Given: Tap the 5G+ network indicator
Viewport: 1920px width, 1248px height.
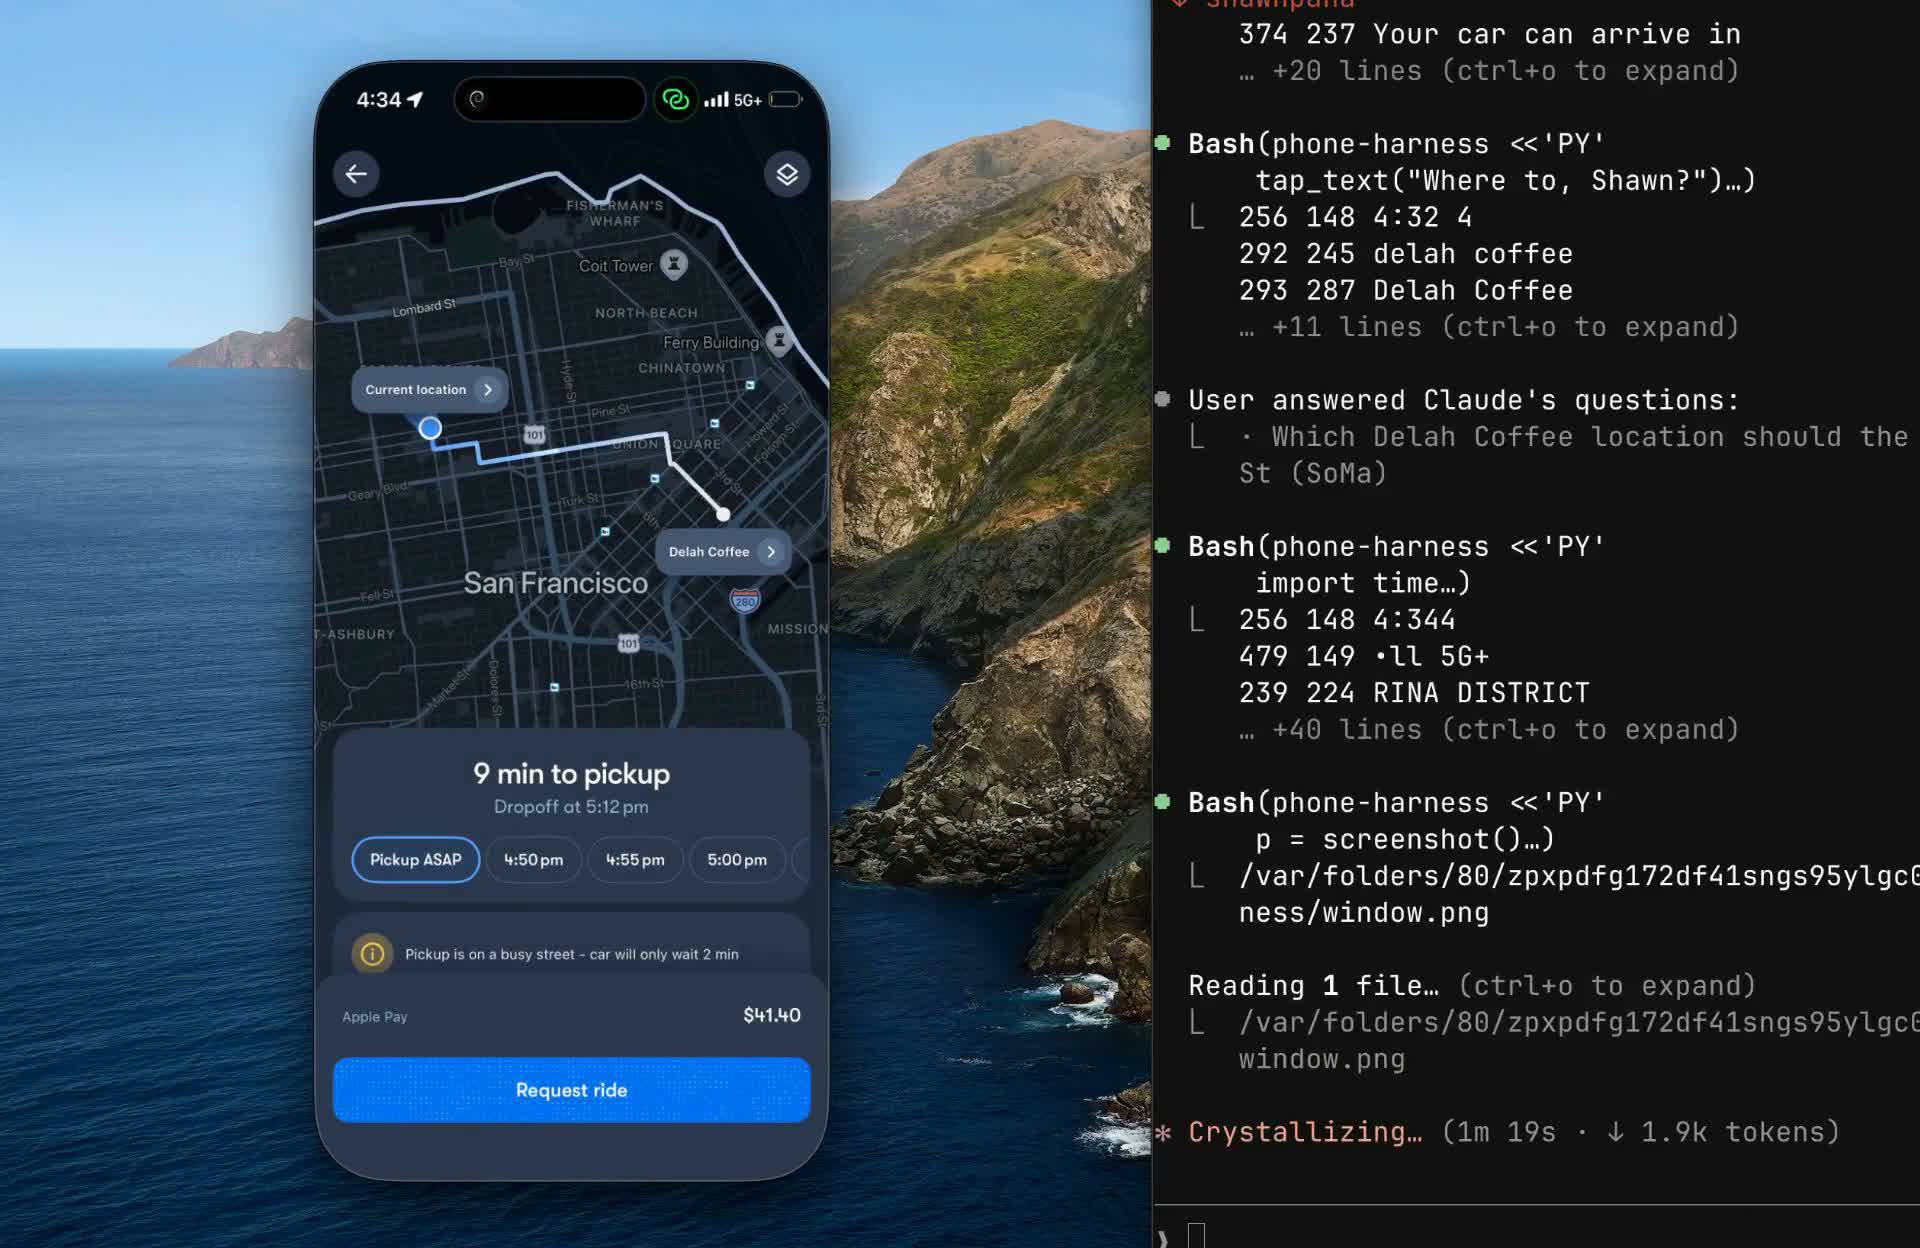Looking at the screenshot, I should (x=748, y=100).
